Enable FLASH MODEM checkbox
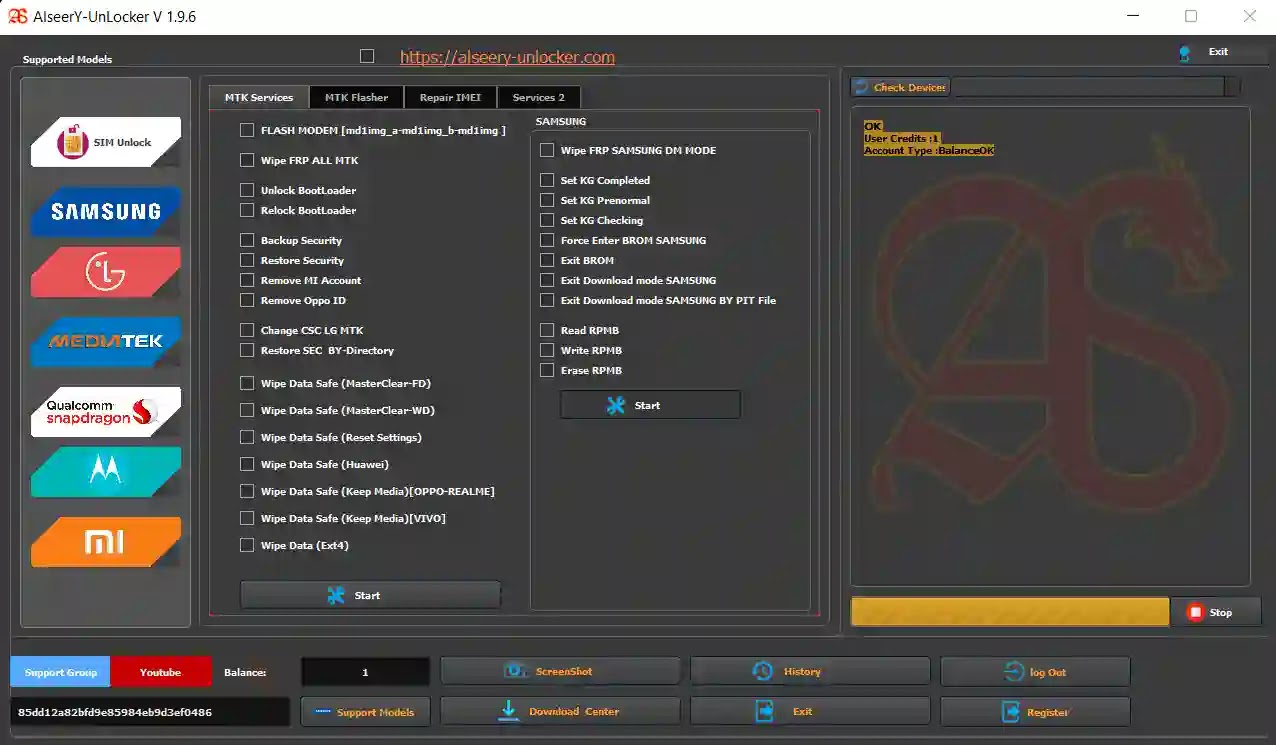This screenshot has height=745, width=1276. [247, 130]
